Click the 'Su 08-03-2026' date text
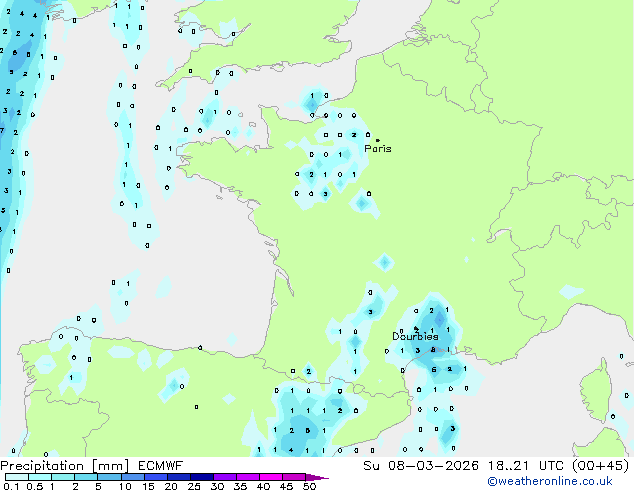This screenshot has height=490, width=634. coord(421,466)
